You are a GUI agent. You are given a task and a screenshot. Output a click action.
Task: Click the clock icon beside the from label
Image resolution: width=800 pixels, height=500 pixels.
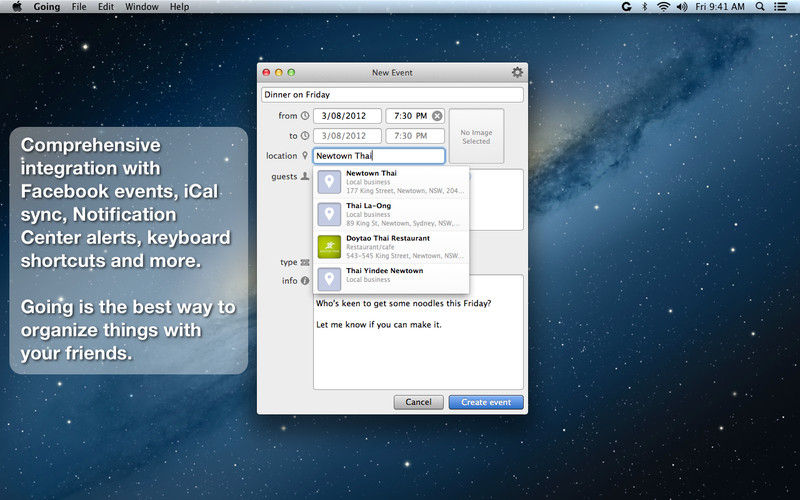(305, 116)
